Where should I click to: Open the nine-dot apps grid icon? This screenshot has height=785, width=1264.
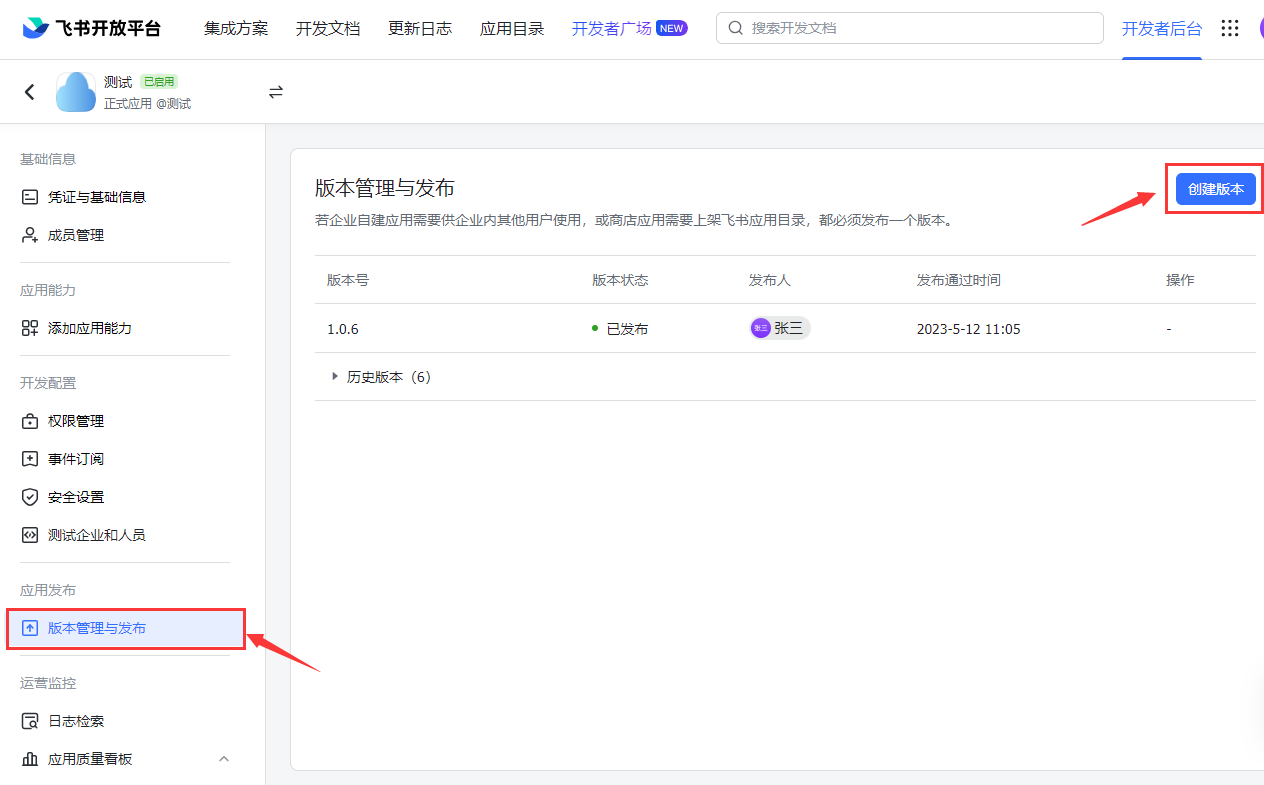click(x=1230, y=29)
